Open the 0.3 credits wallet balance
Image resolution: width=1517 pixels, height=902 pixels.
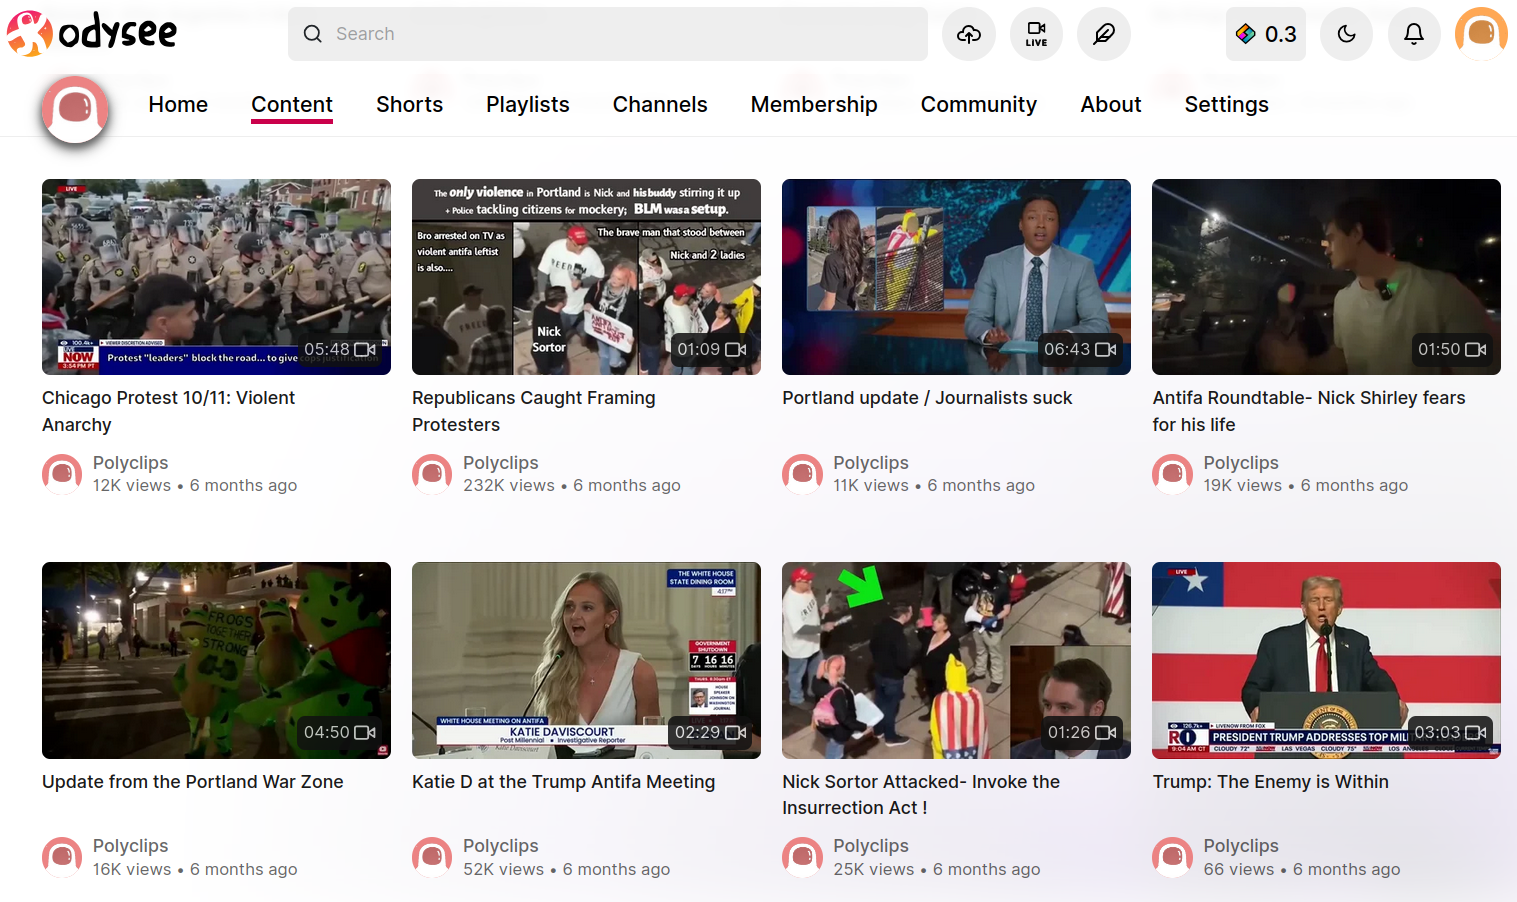pos(1266,34)
